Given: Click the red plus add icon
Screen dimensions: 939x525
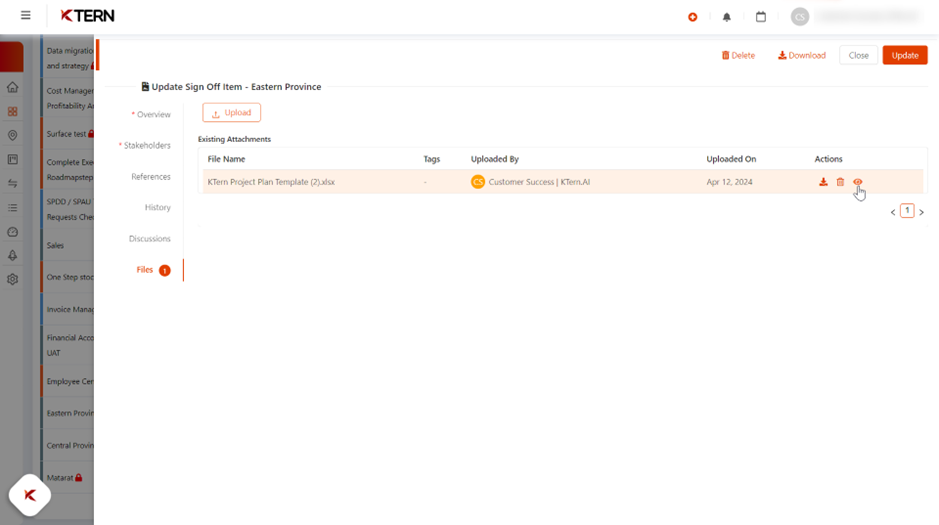Looking at the screenshot, I should click(692, 17).
